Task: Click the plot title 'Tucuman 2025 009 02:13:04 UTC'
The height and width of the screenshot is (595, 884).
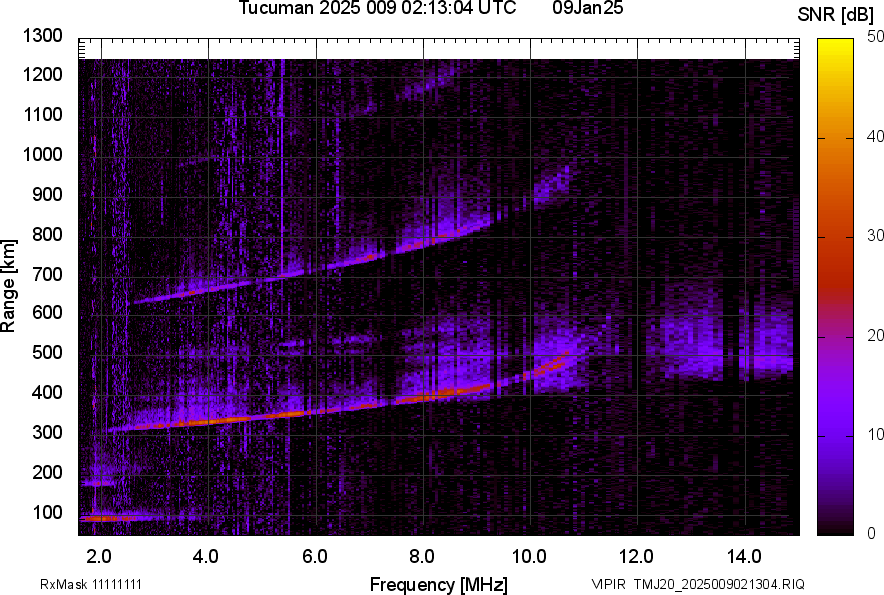Action: (377, 8)
